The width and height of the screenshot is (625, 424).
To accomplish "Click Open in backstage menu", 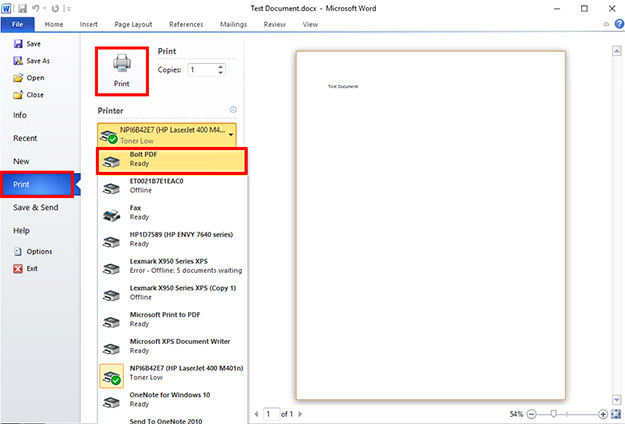I will (29, 78).
